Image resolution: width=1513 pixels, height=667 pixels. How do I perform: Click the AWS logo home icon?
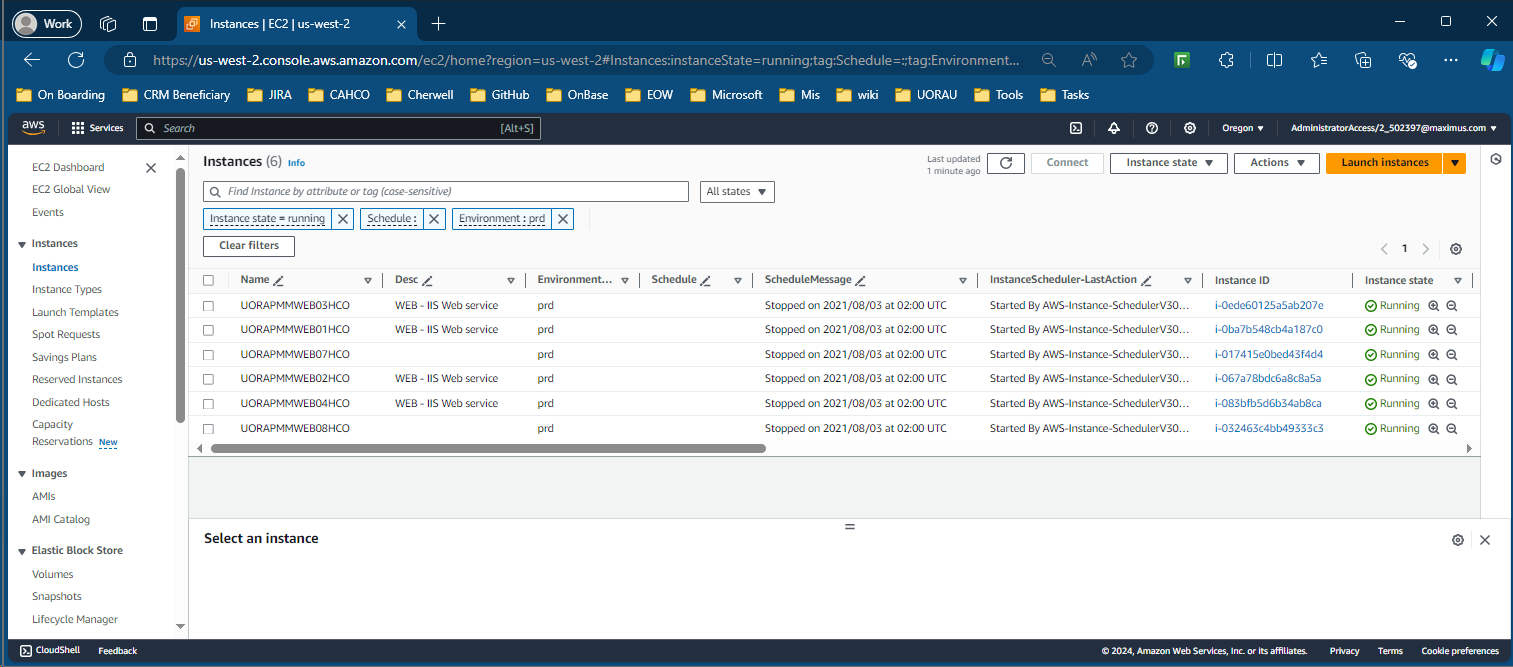(34, 127)
